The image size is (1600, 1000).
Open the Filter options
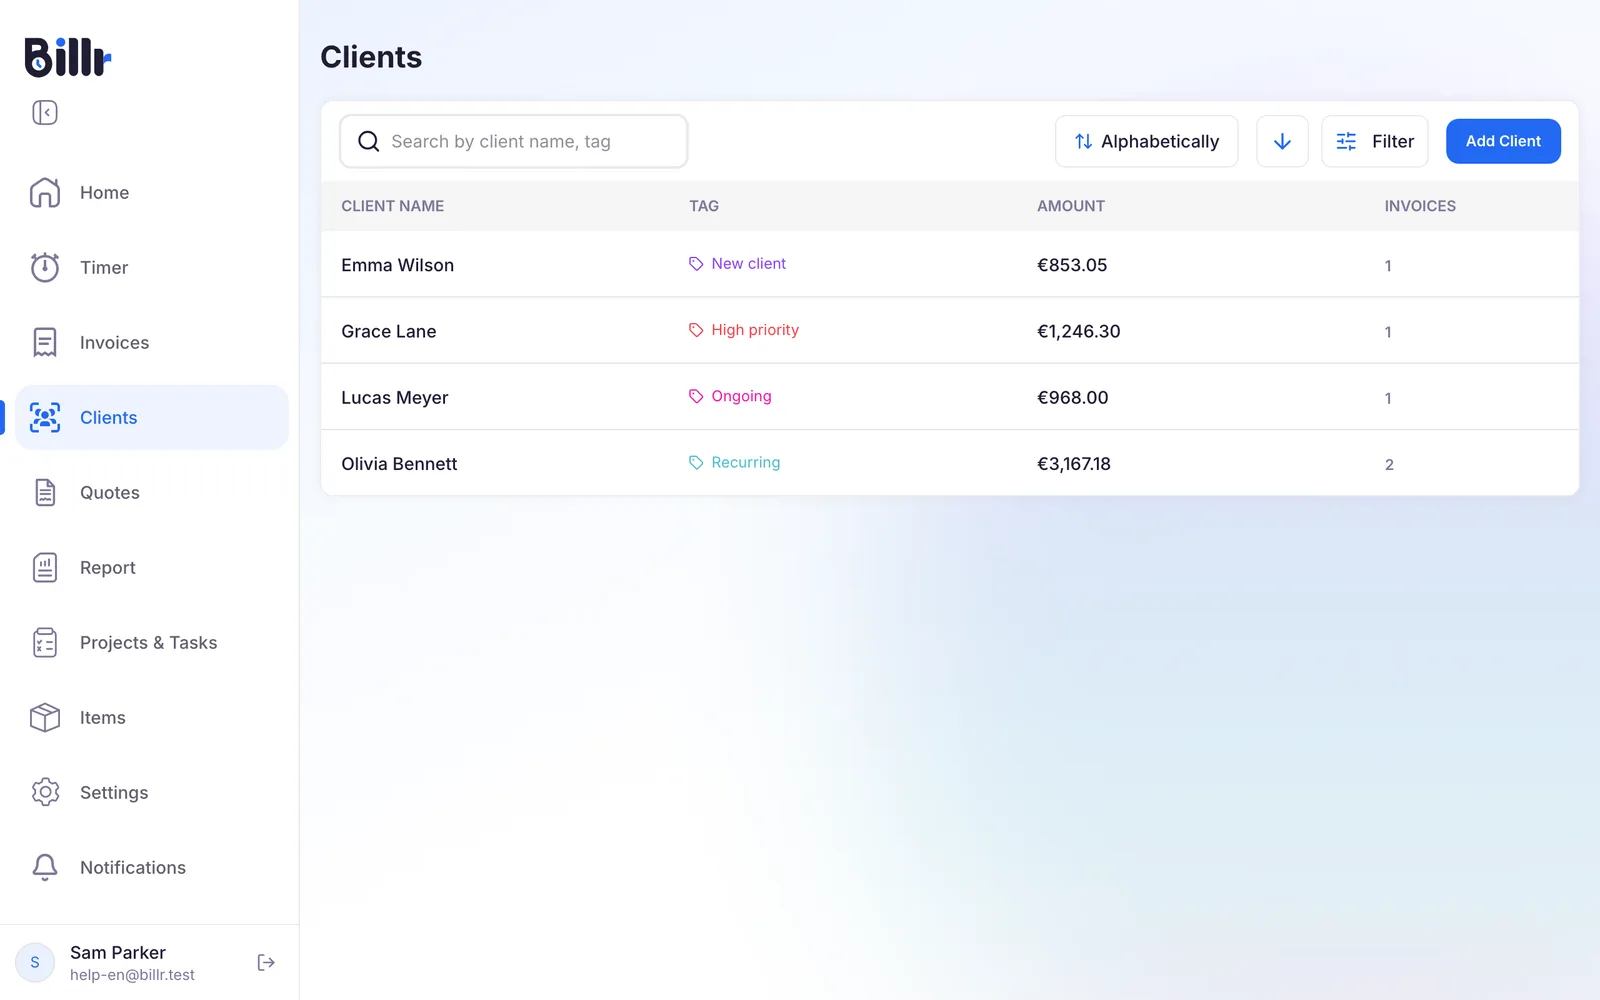point(1374,141)
